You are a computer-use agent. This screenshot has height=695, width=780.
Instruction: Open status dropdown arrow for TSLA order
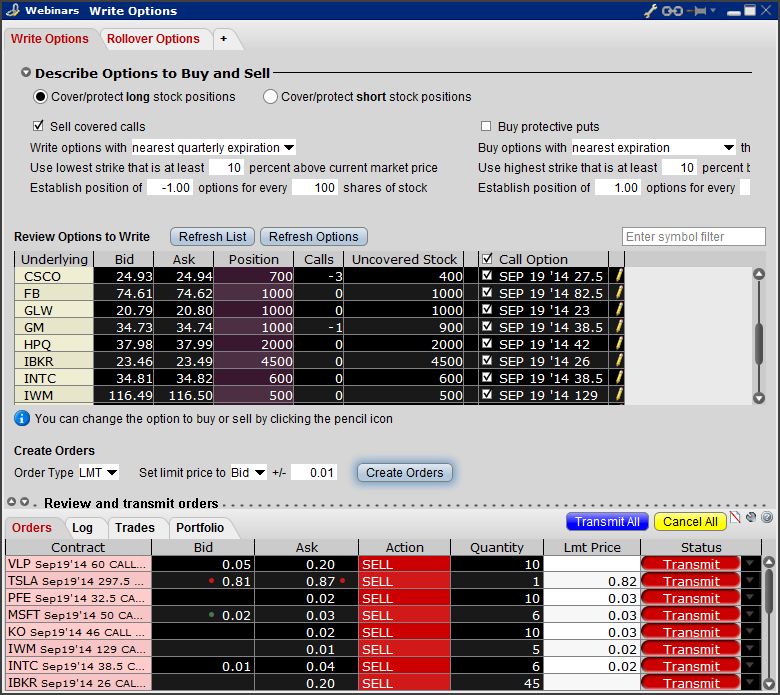[x=750, y=581]
